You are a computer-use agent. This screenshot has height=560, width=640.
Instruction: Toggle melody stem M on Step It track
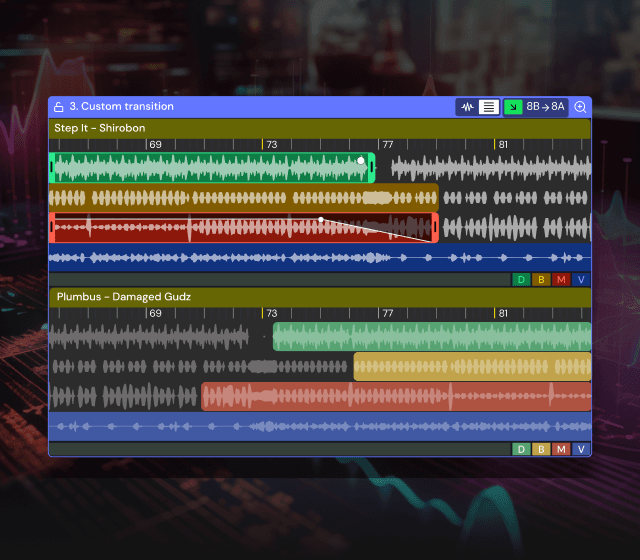[561, 280]
